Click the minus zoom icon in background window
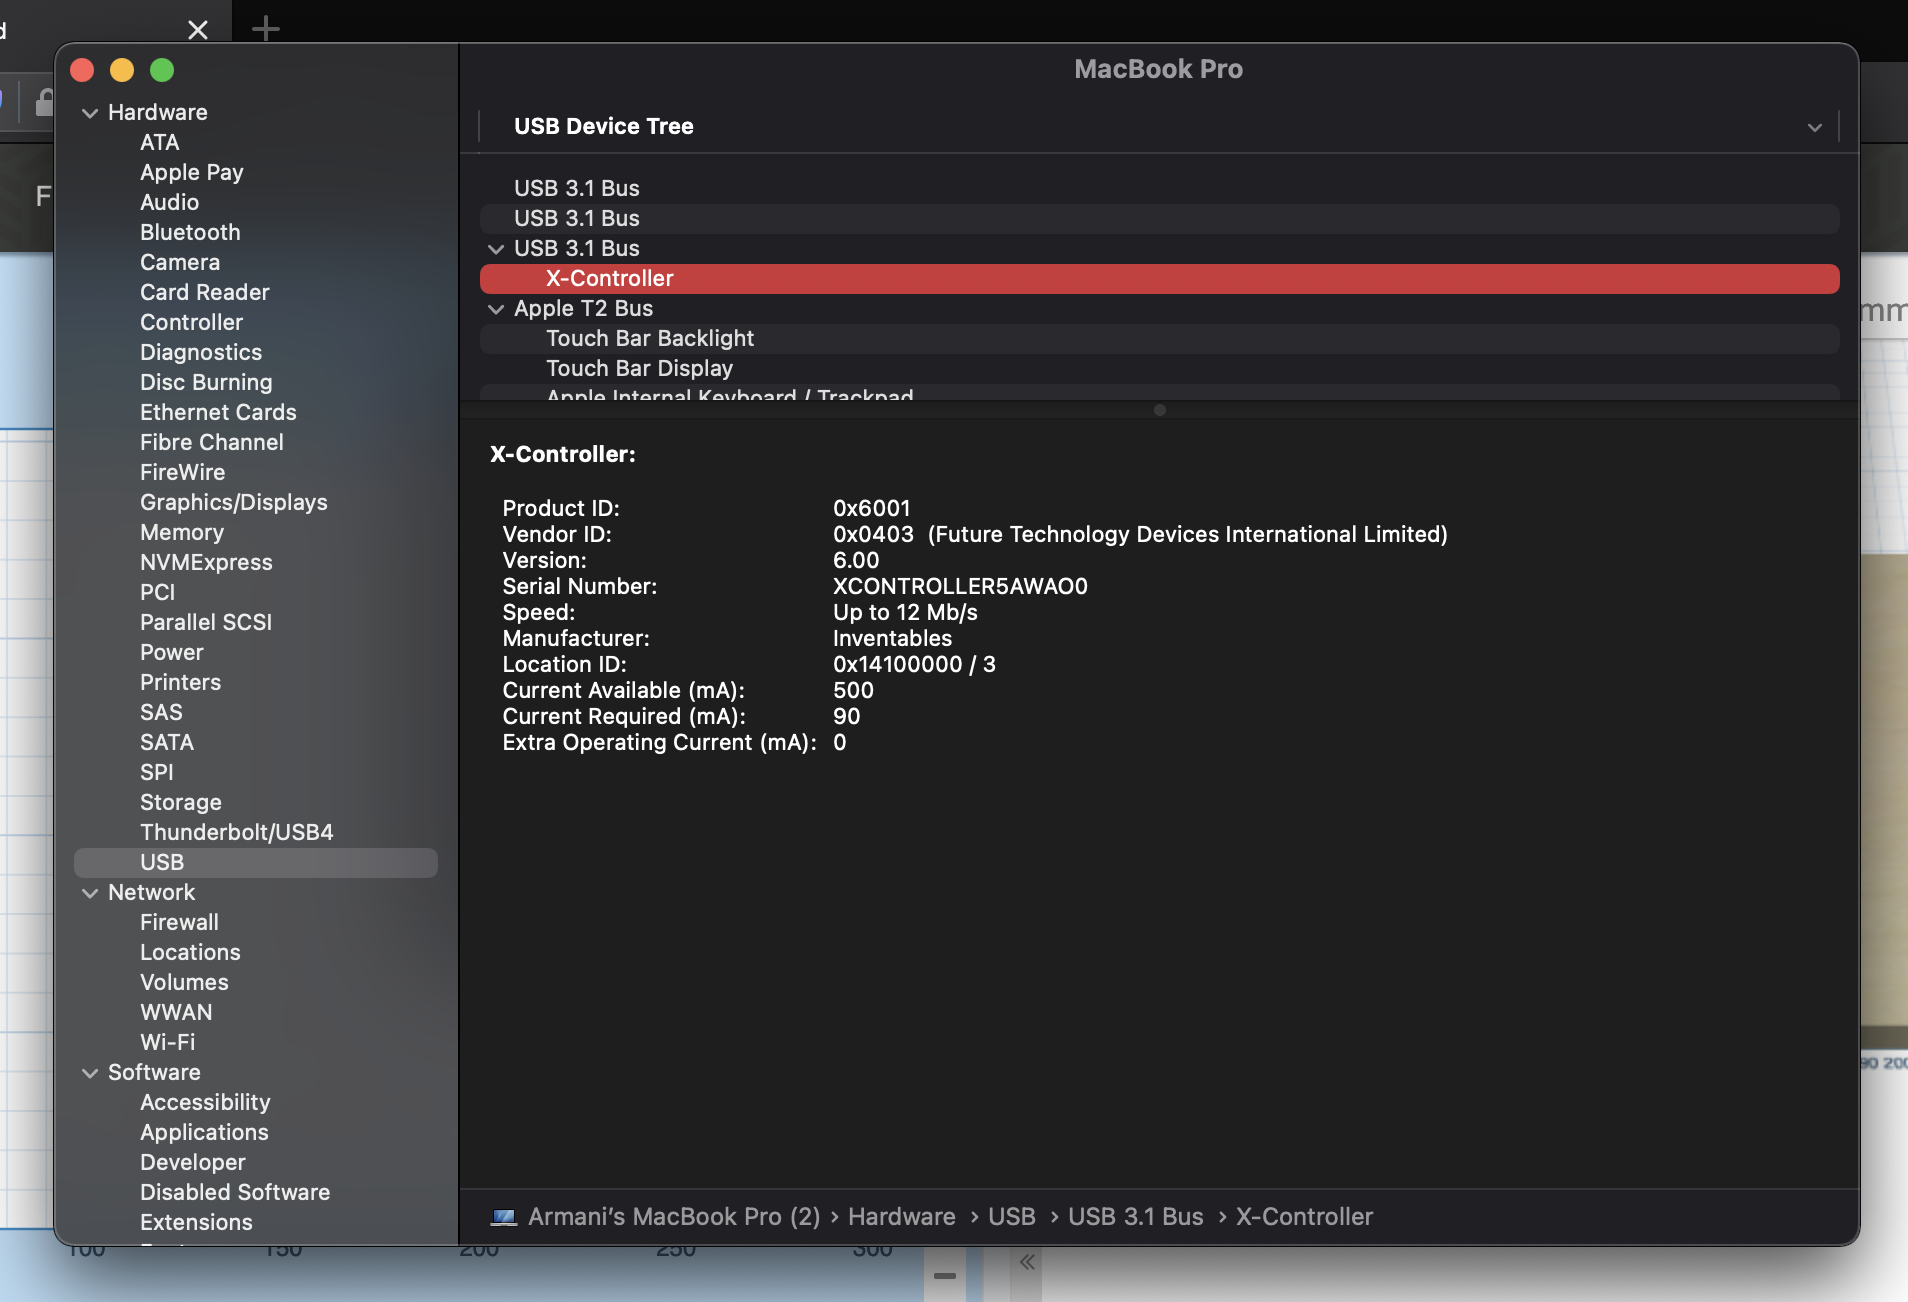1908x1302 pixels. pyautogui.click(x=945, y=1275)
